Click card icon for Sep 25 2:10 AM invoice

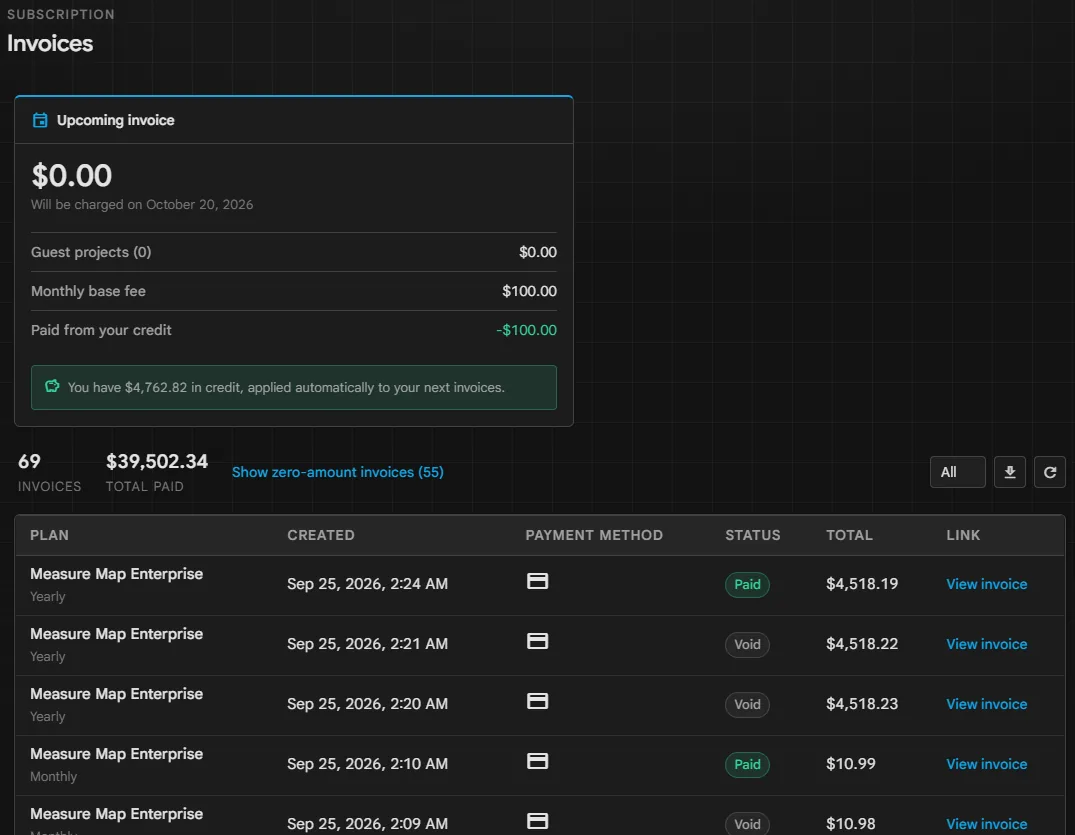538,762
